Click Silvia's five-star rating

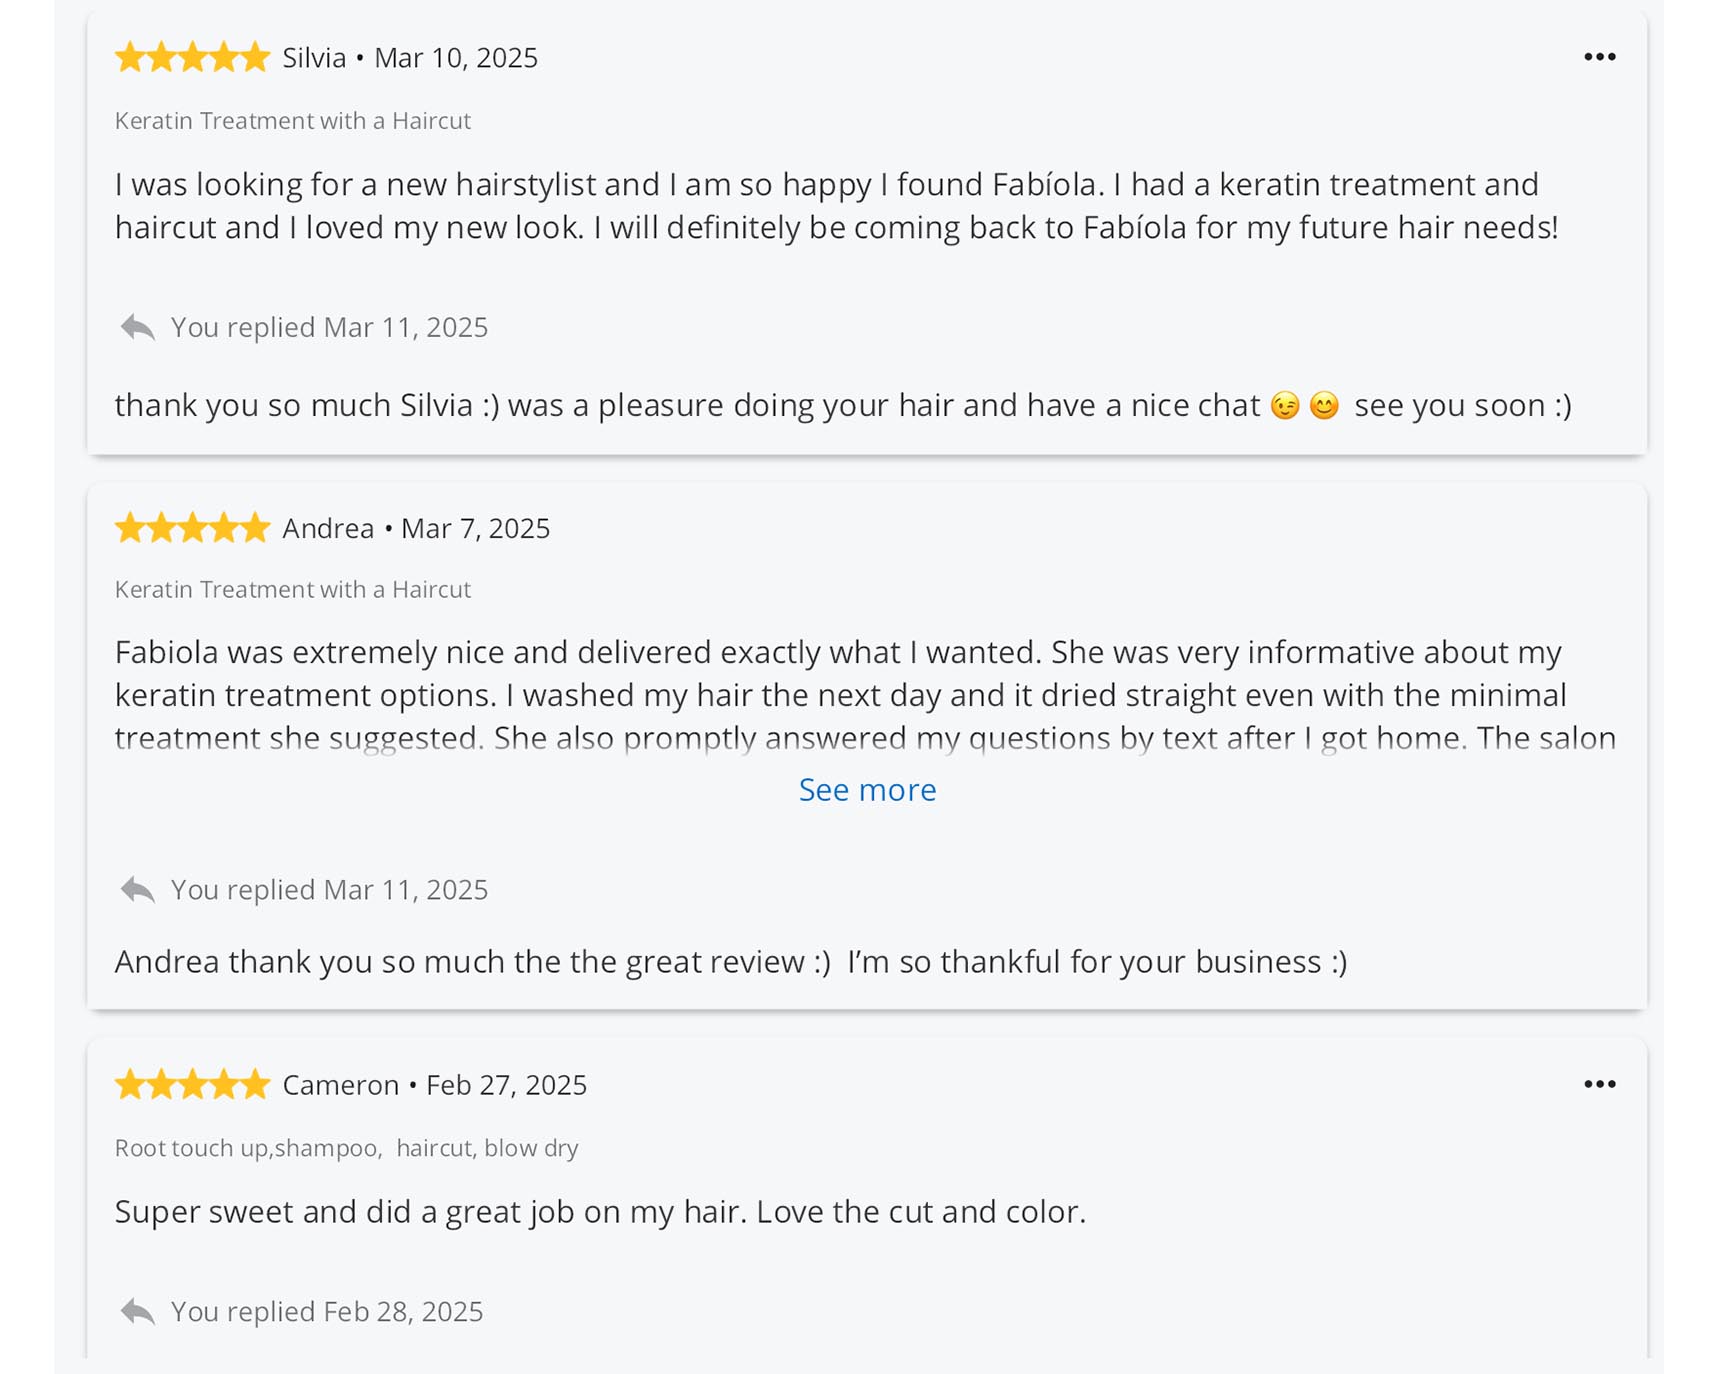(x=192, y=57)
